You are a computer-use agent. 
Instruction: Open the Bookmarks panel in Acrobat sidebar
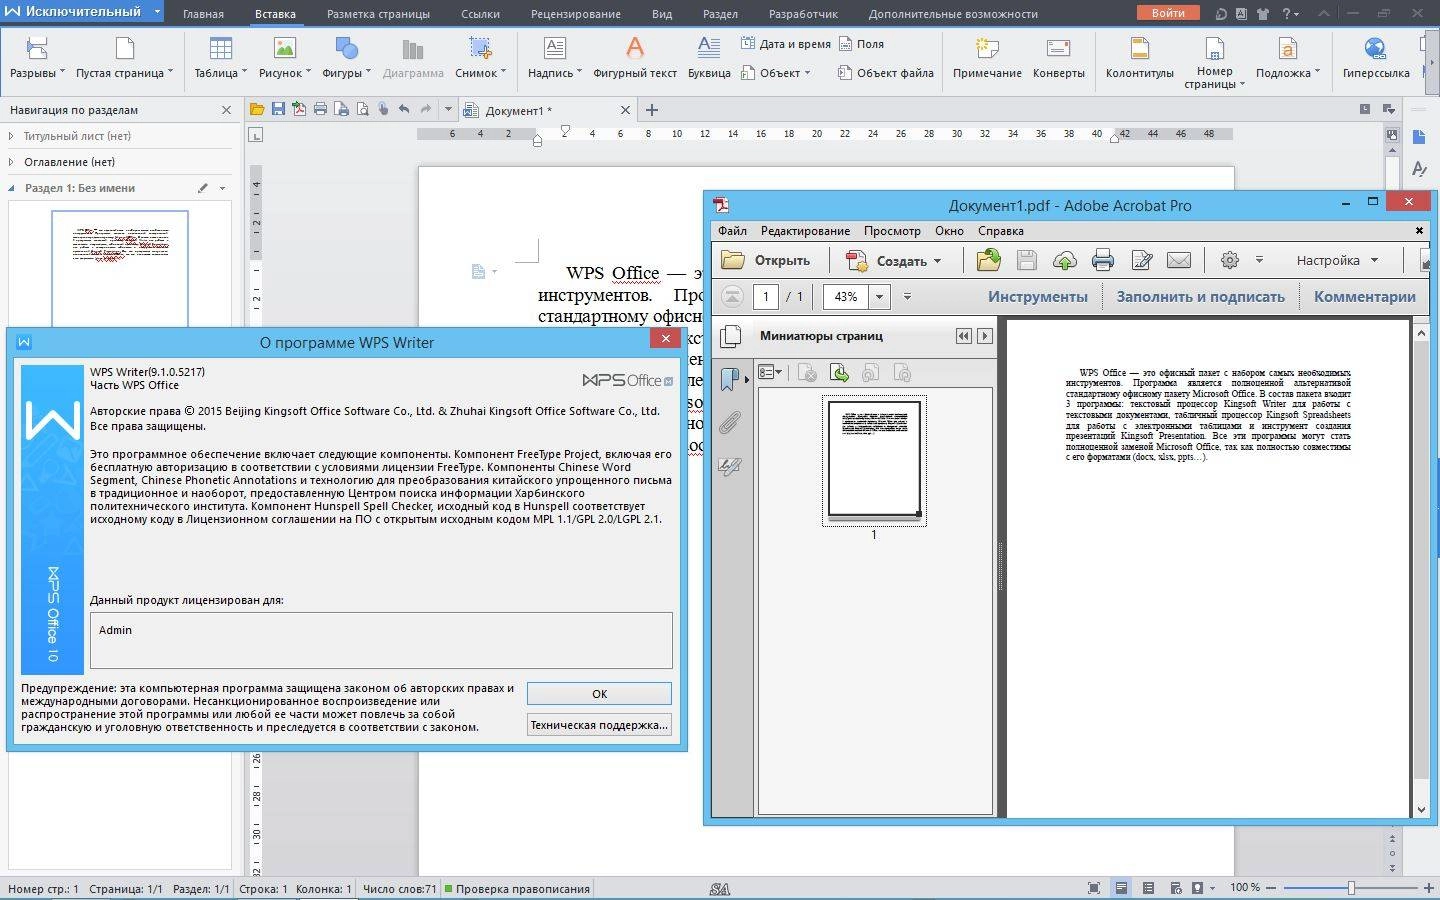pyautogui.click(x=730, y=379)
